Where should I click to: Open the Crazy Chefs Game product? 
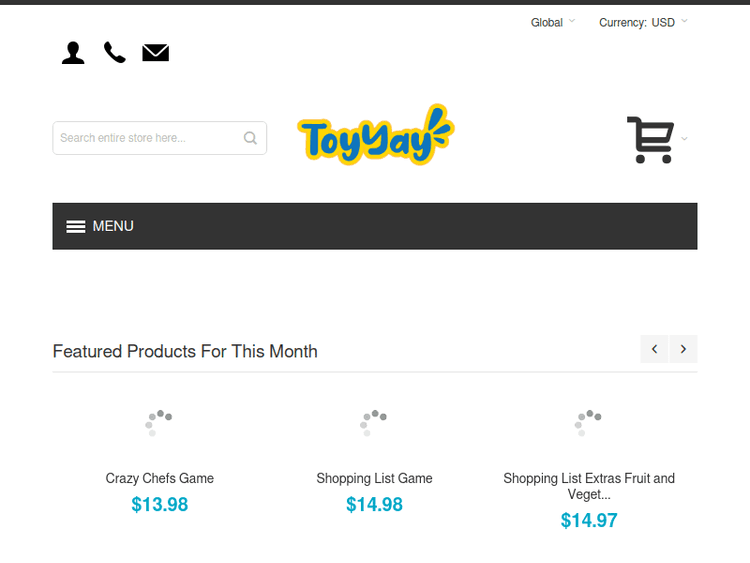pyautogui.click(x=160, y=478)
